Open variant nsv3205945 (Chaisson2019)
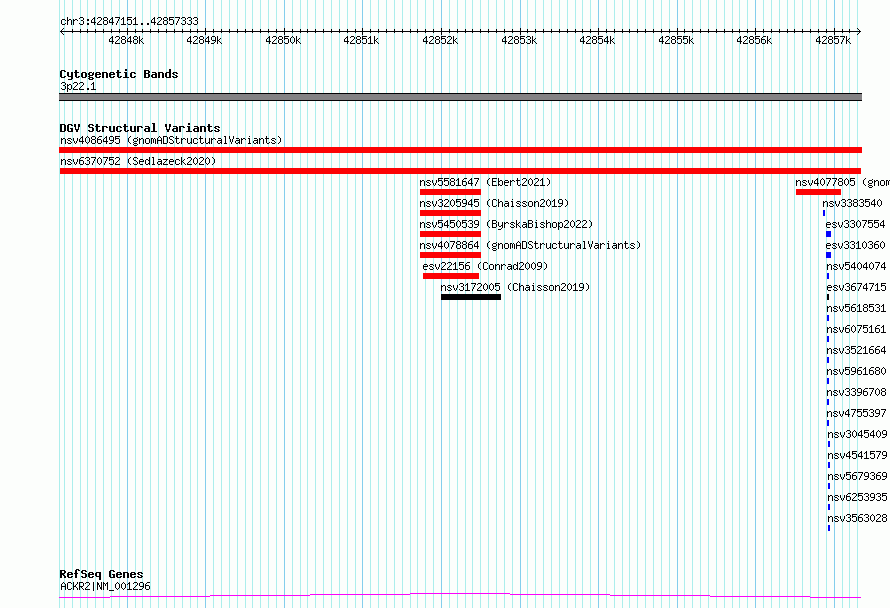Viewport: 890px width, 608px height. tap(494, 203)
